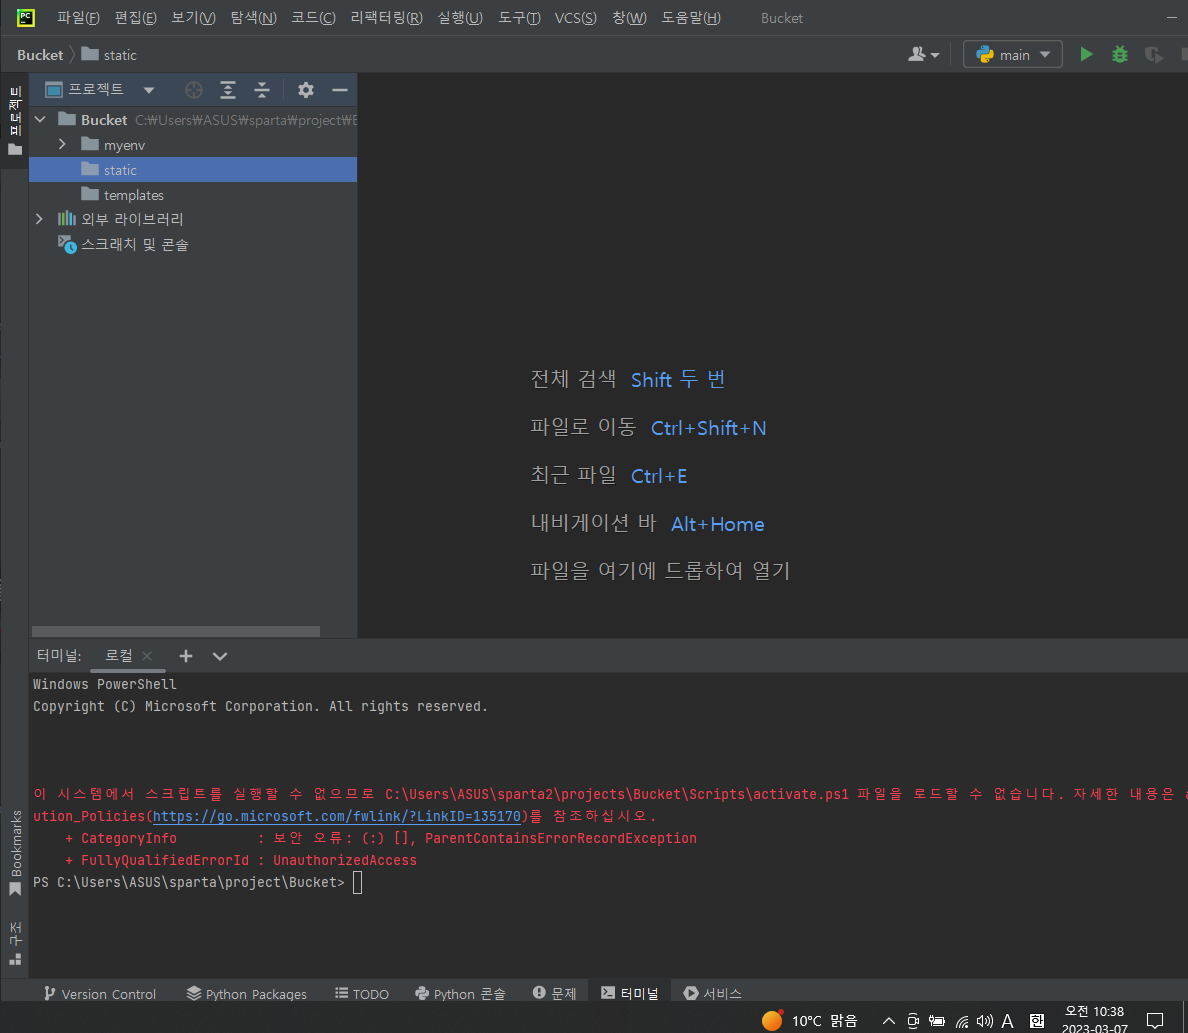Collapse the Bucket root folder

(41, 120)
